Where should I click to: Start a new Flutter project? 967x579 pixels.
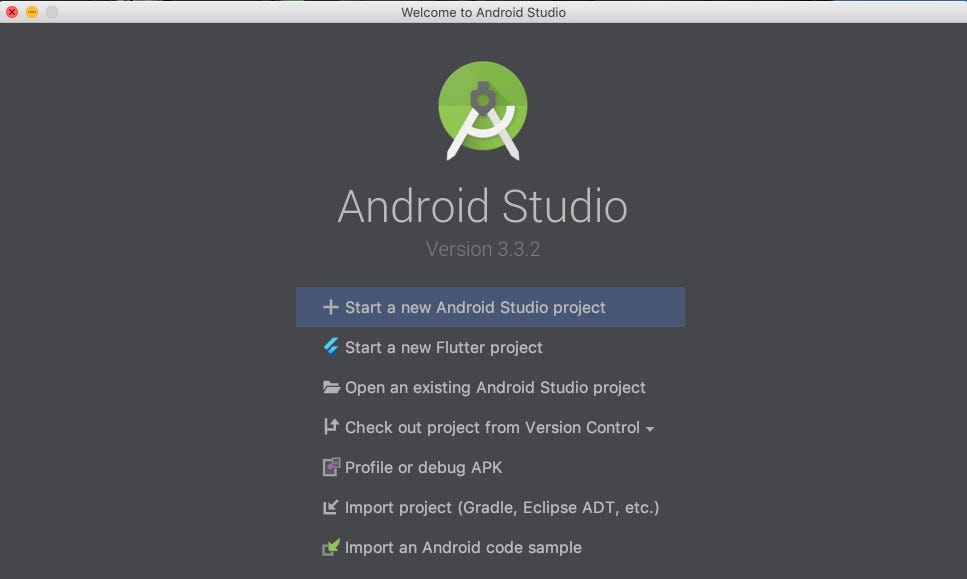444,347
